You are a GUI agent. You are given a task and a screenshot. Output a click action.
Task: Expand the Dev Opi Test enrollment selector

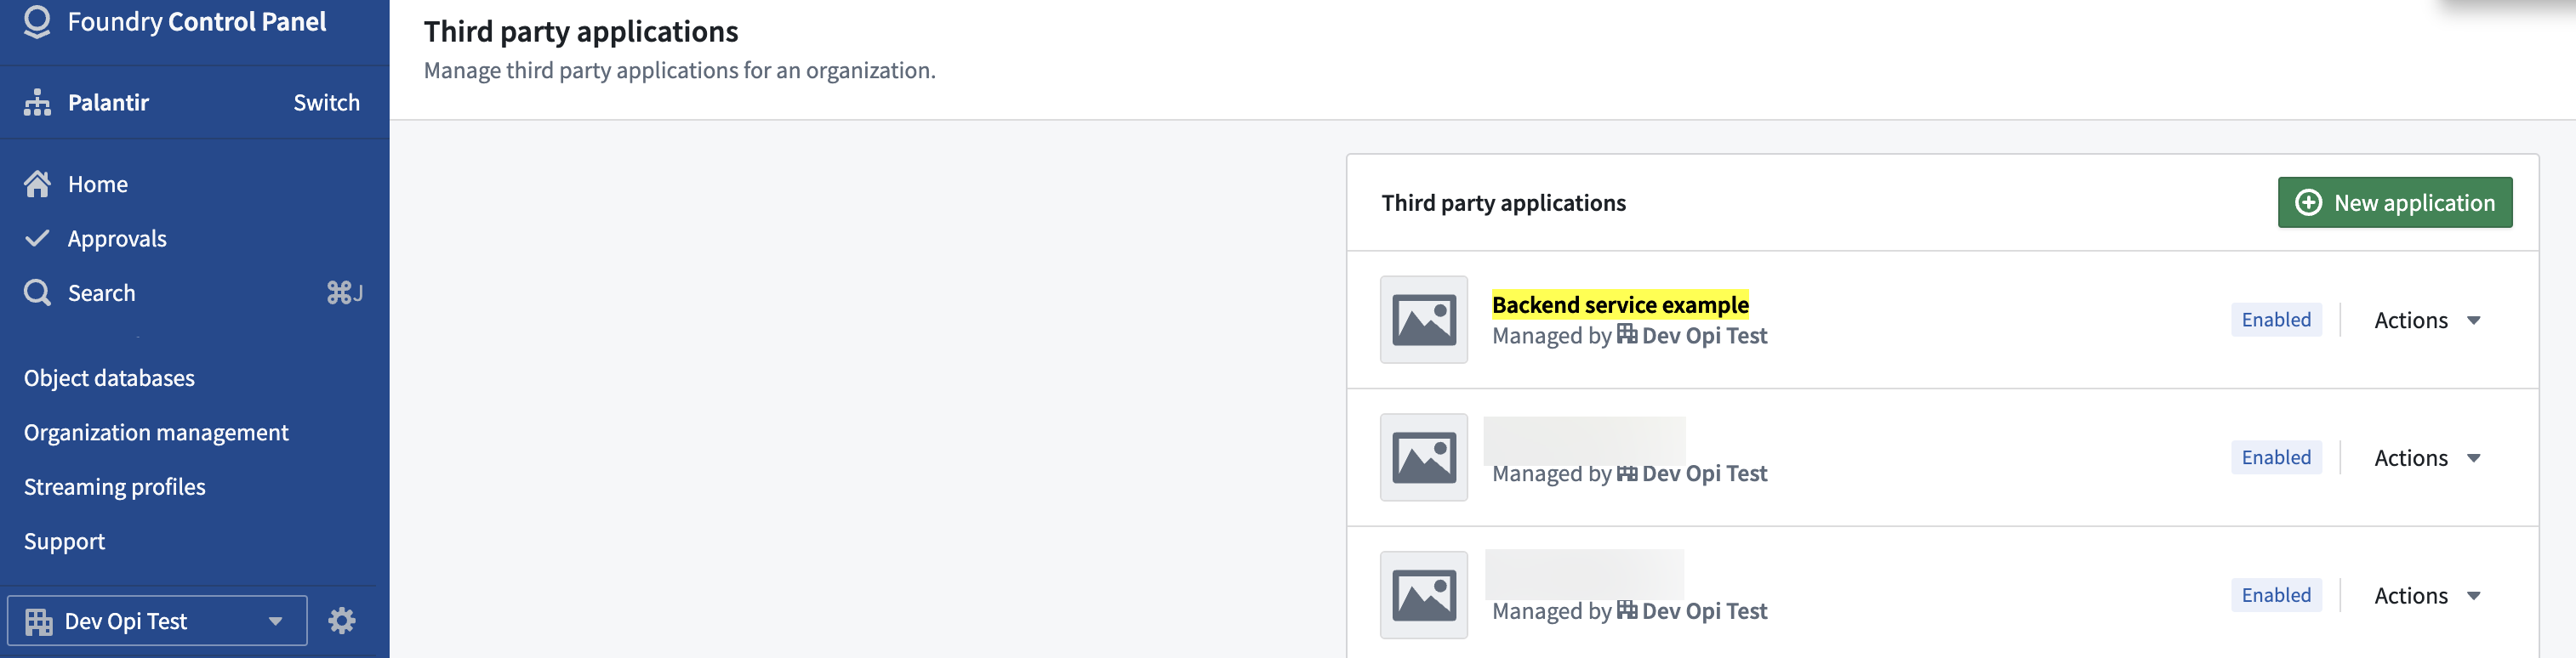coord(276,620)
